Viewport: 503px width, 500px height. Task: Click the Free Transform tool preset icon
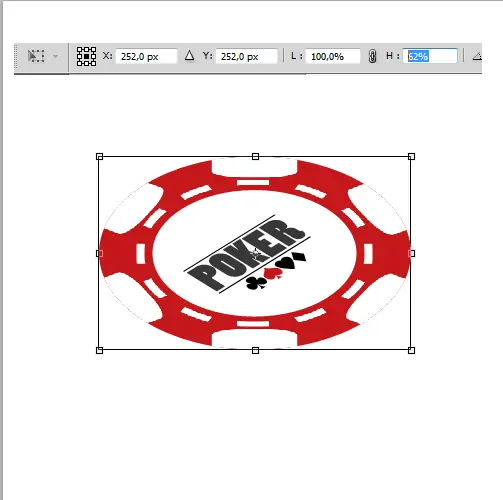click(36, 56)
